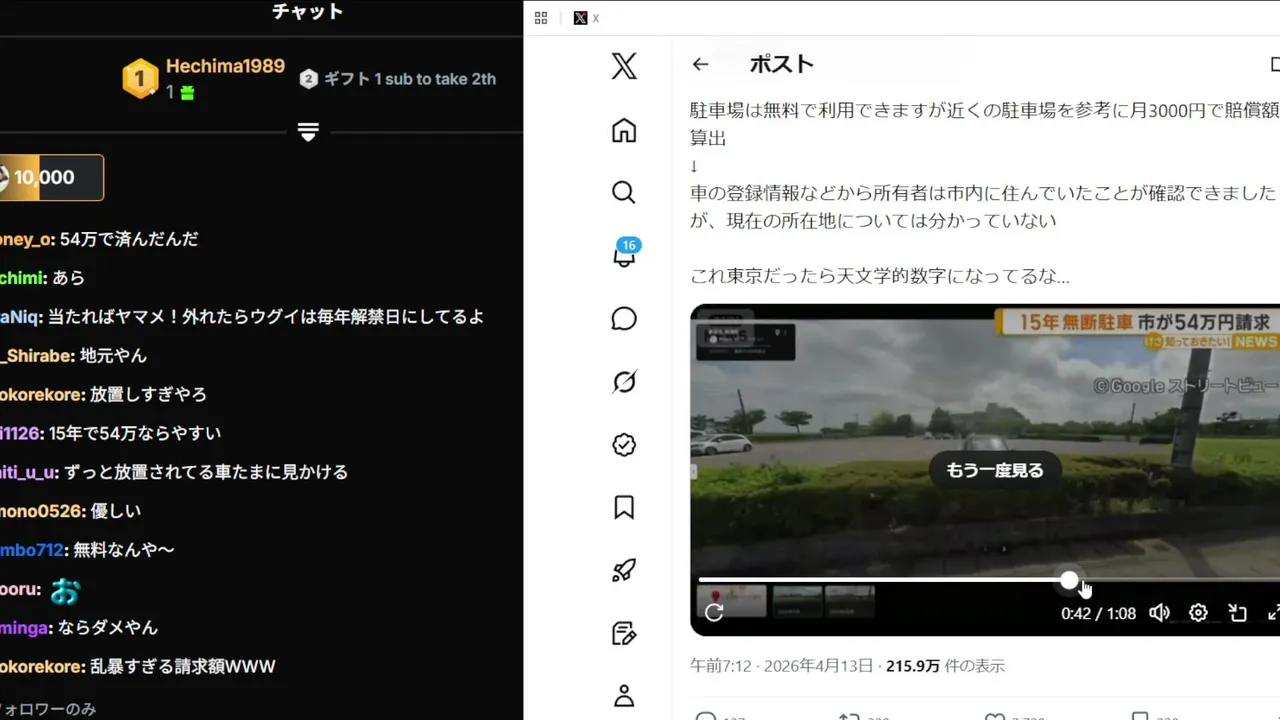Screen dimensions: 1280x720
Task: Click the X logo in the sidebar
Action: click(x=624, y=67)
